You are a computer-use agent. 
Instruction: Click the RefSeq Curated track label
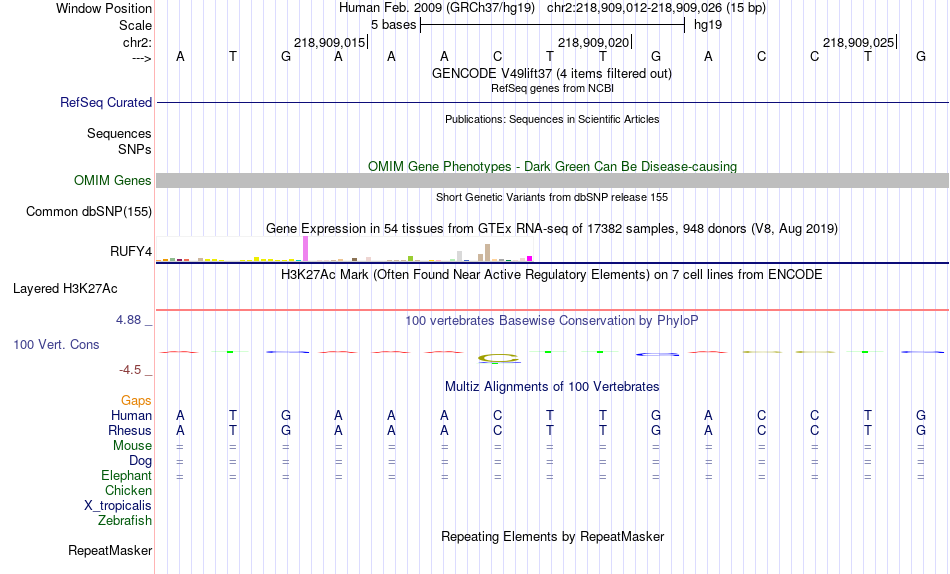106,102
